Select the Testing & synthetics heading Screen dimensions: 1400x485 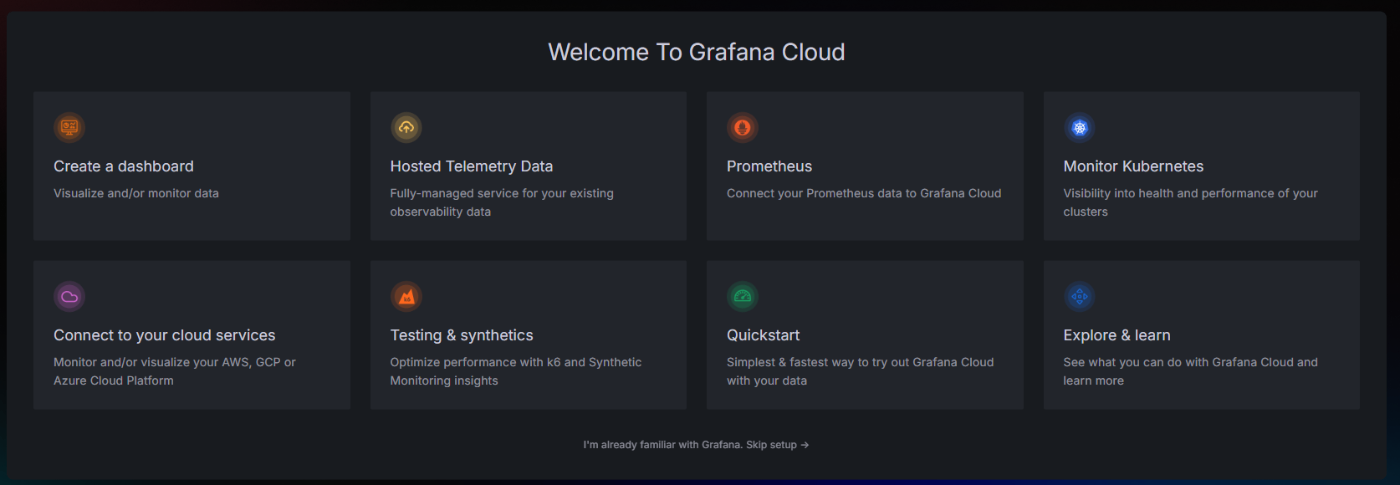[x=461, y=335]
